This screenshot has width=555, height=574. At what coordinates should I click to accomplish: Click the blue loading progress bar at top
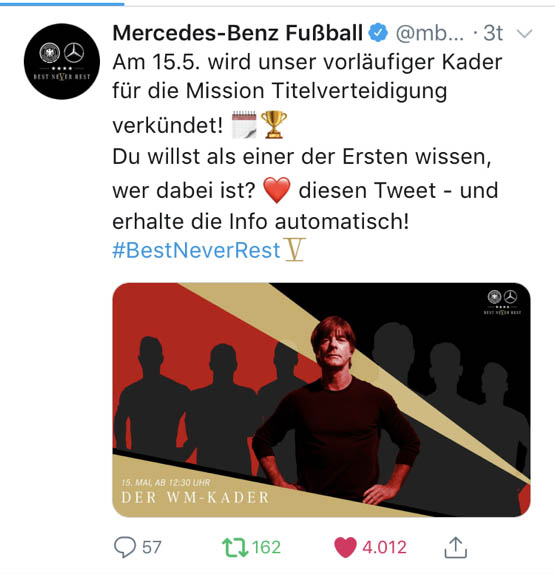[x=62, y=4]
